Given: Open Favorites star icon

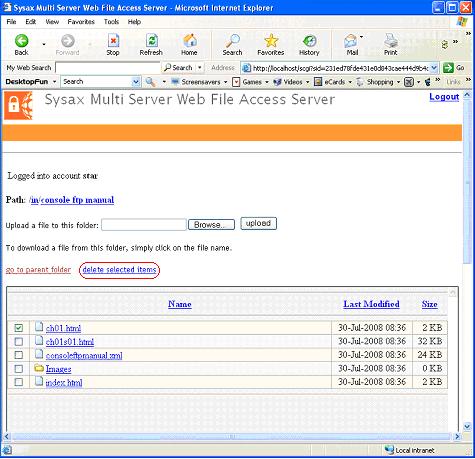Looking at the screenshot, I should coord(271,41).
